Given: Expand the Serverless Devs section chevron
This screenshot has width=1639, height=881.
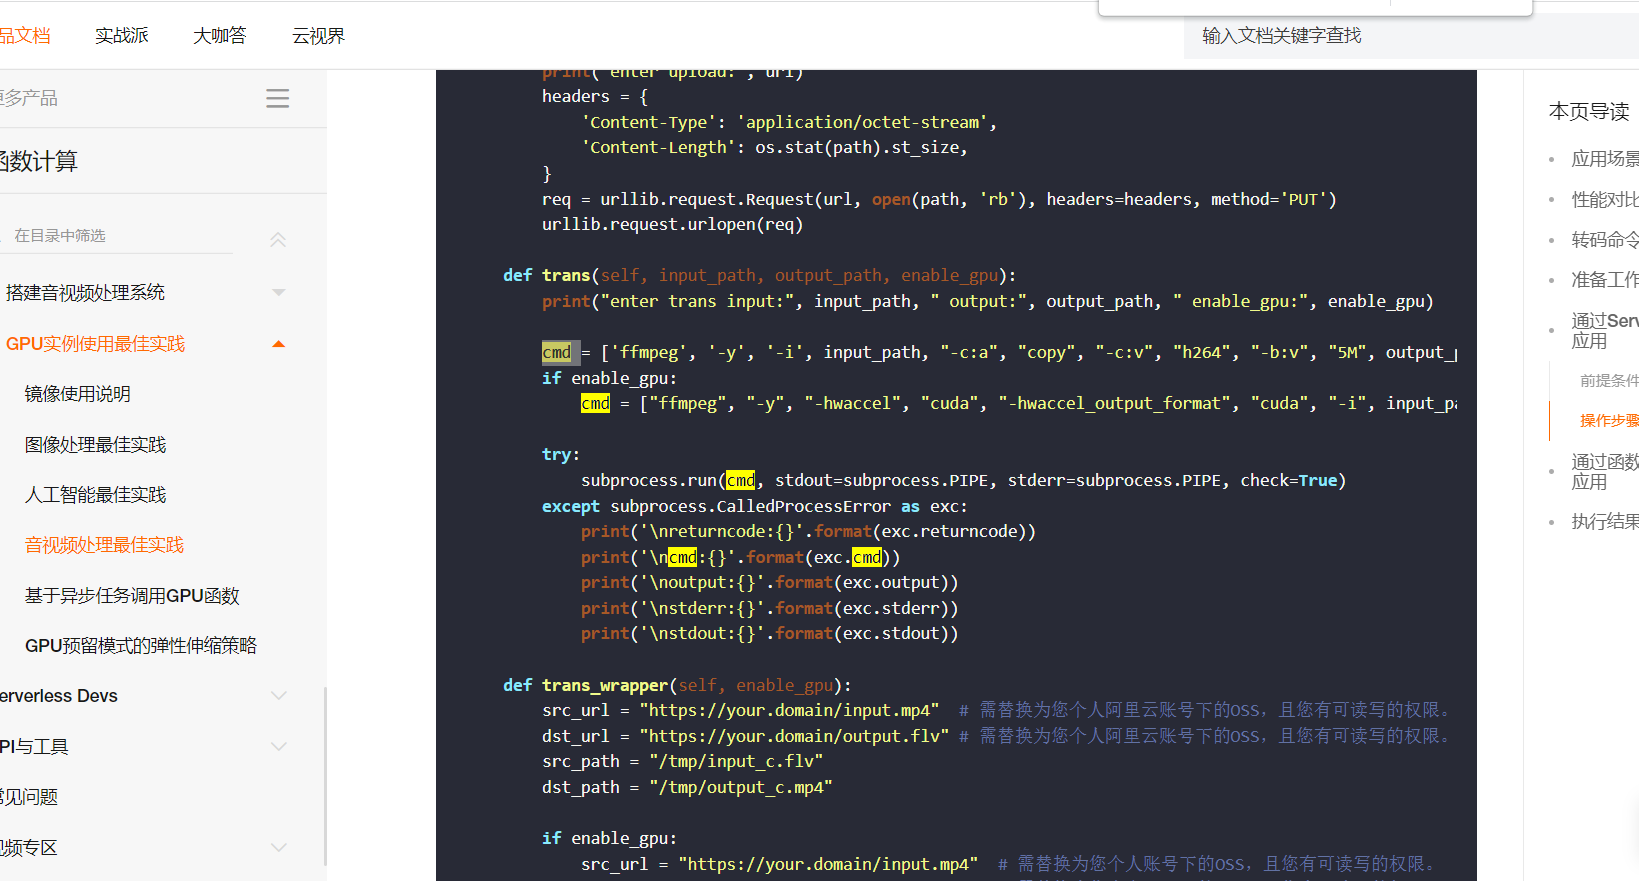Looking at the screenshot, I should click(x=279, y=695).
